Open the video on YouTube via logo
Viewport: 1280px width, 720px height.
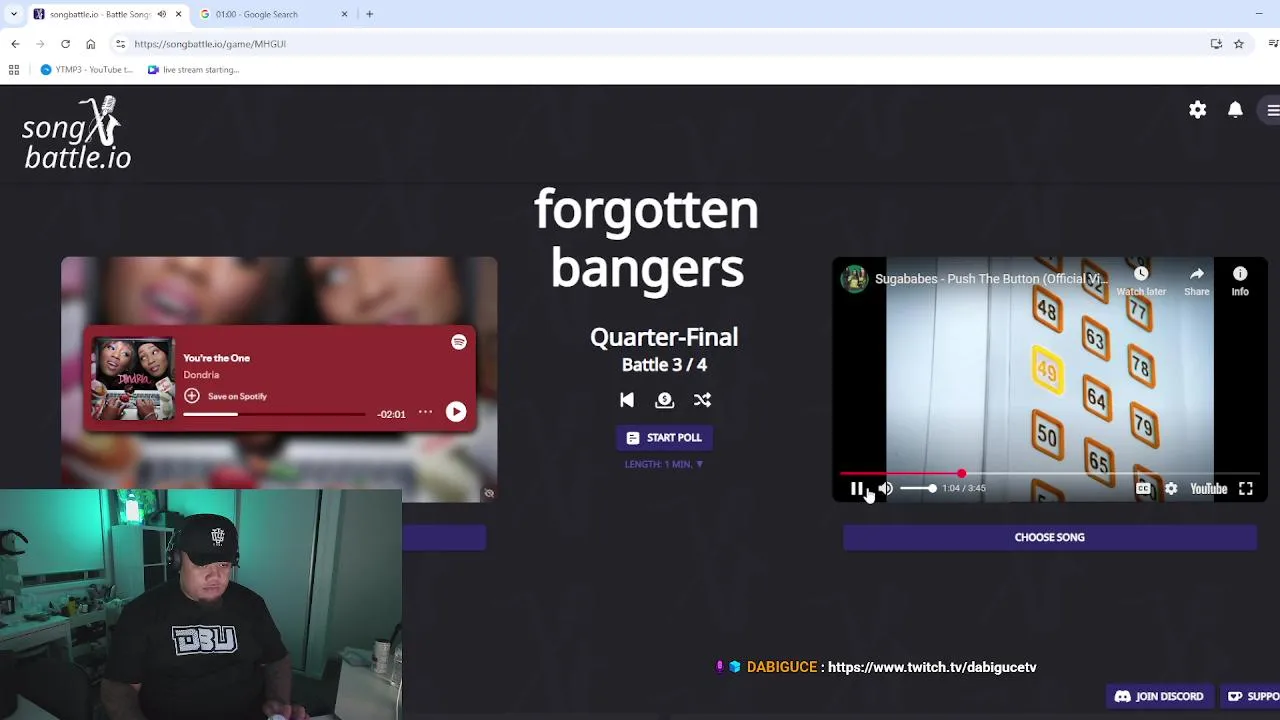(x=1208, y=489)
